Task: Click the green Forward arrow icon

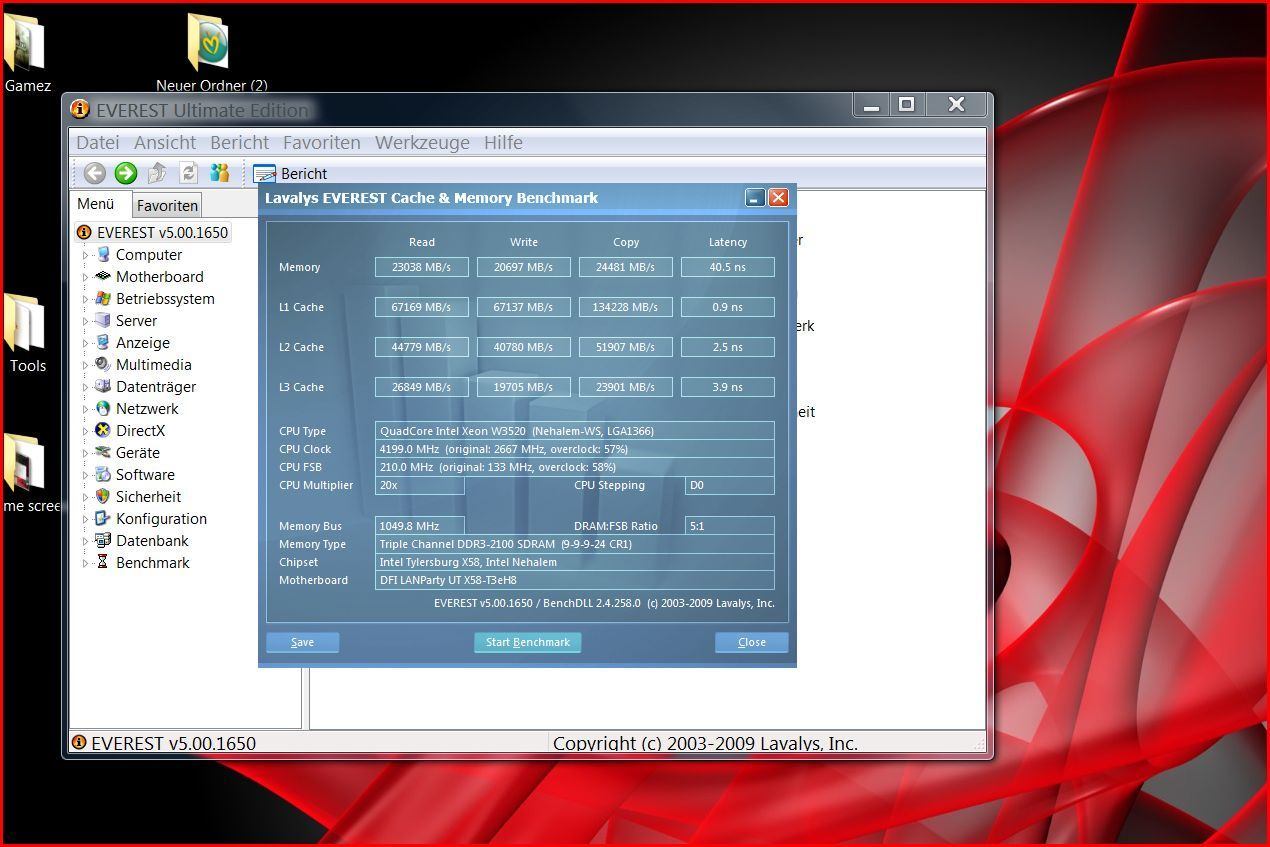Action: click(x=125, y=173)
